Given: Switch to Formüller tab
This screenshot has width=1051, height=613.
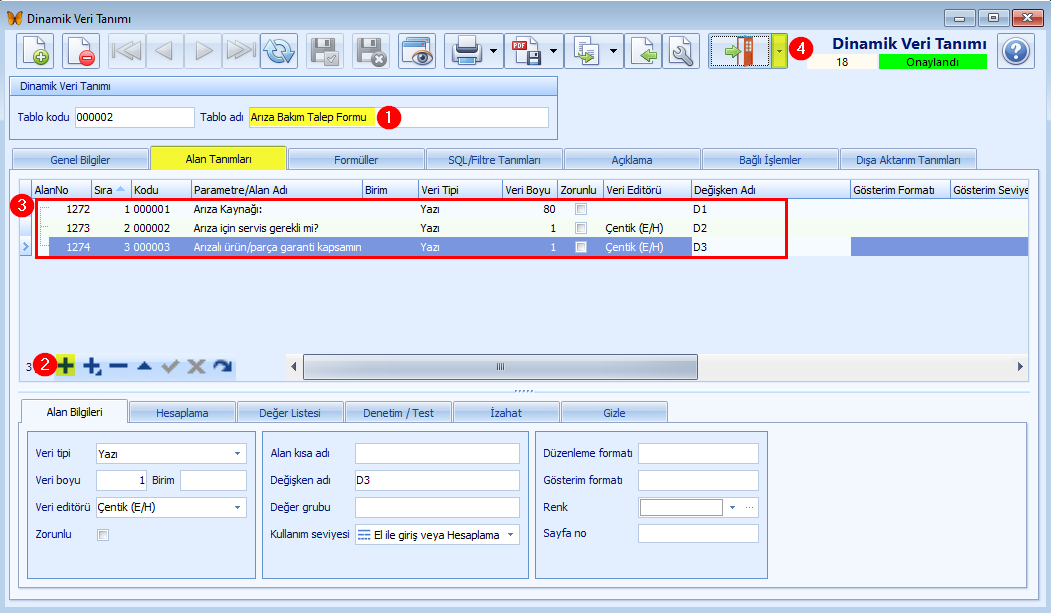Looking at the screenshot, I should [x=356, y=159].
